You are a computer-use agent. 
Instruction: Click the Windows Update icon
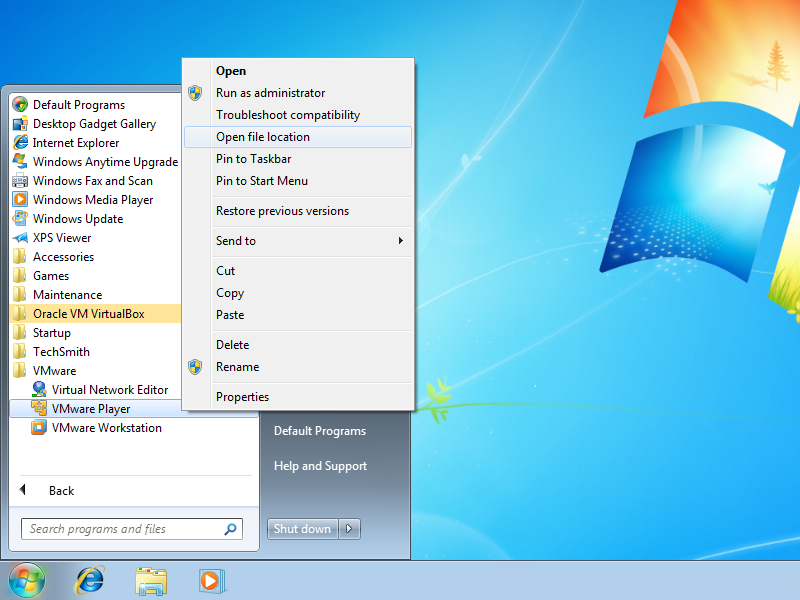19,219
